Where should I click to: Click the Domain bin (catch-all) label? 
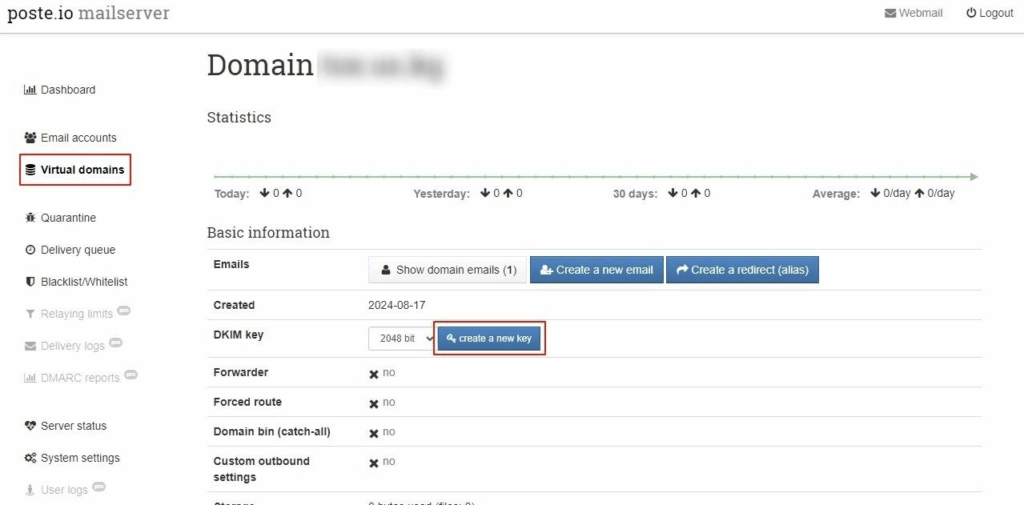[x=272, y=432]
